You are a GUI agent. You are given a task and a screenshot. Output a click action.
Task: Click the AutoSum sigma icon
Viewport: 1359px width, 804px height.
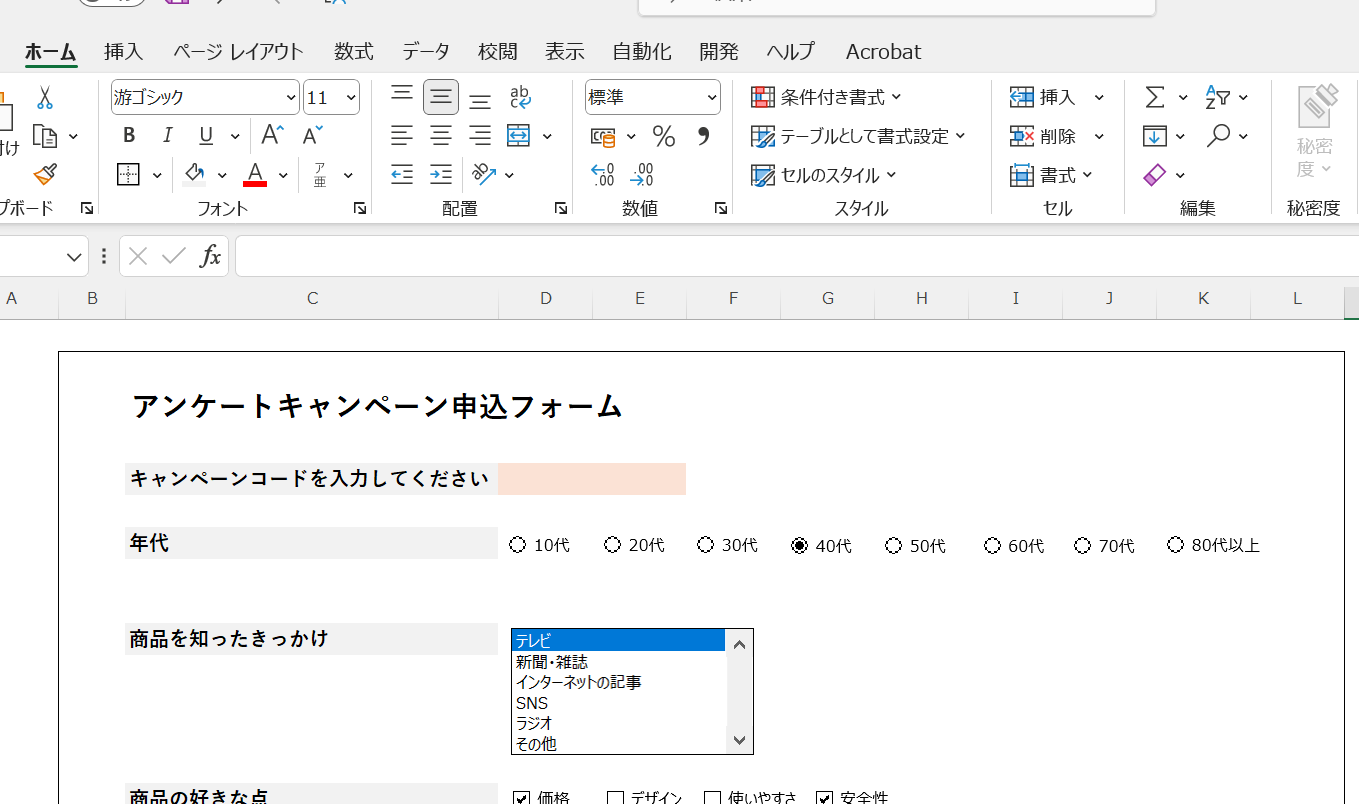(x=1155, y=97)
